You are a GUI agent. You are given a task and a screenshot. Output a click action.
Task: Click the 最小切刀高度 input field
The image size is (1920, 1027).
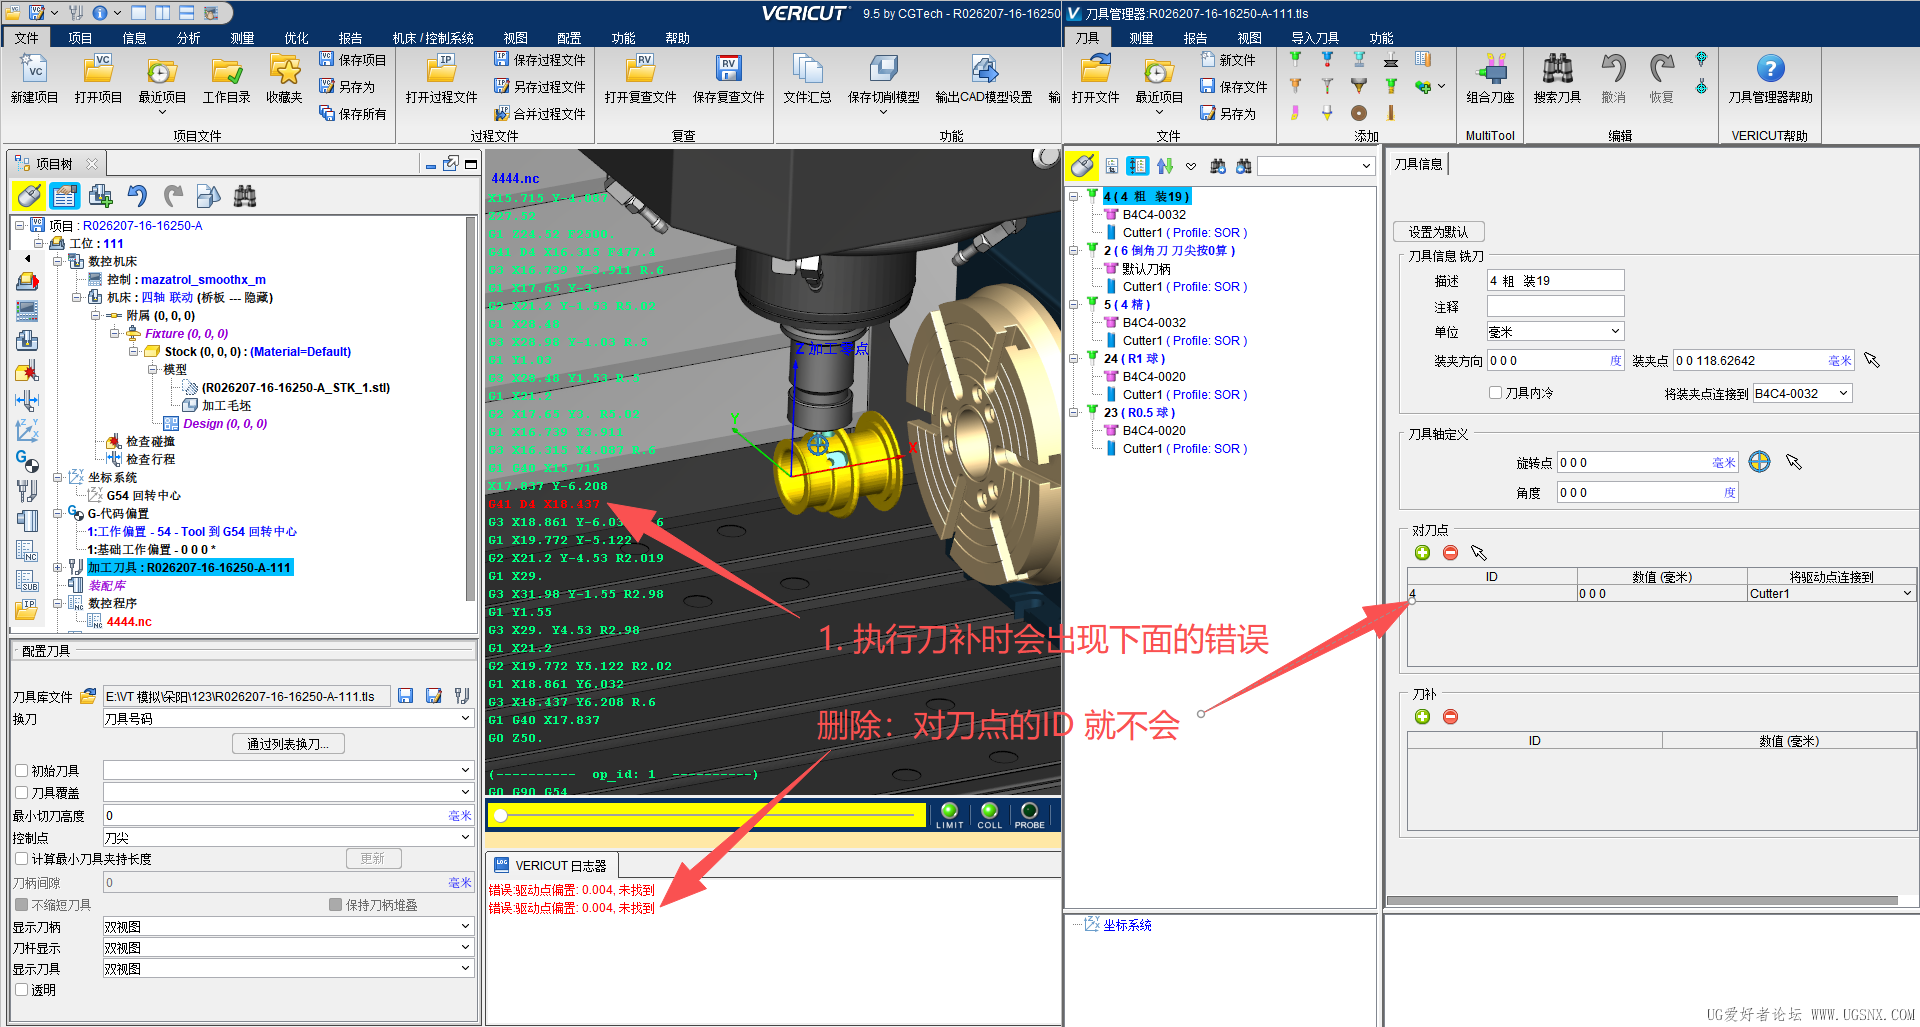coord(288,815)
